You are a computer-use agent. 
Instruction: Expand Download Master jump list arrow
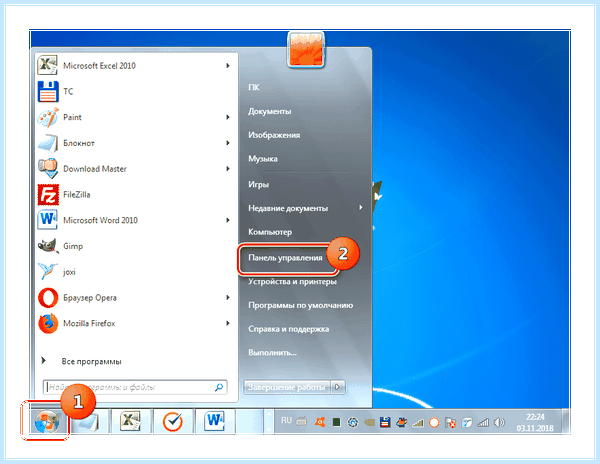tap(228, 169)
